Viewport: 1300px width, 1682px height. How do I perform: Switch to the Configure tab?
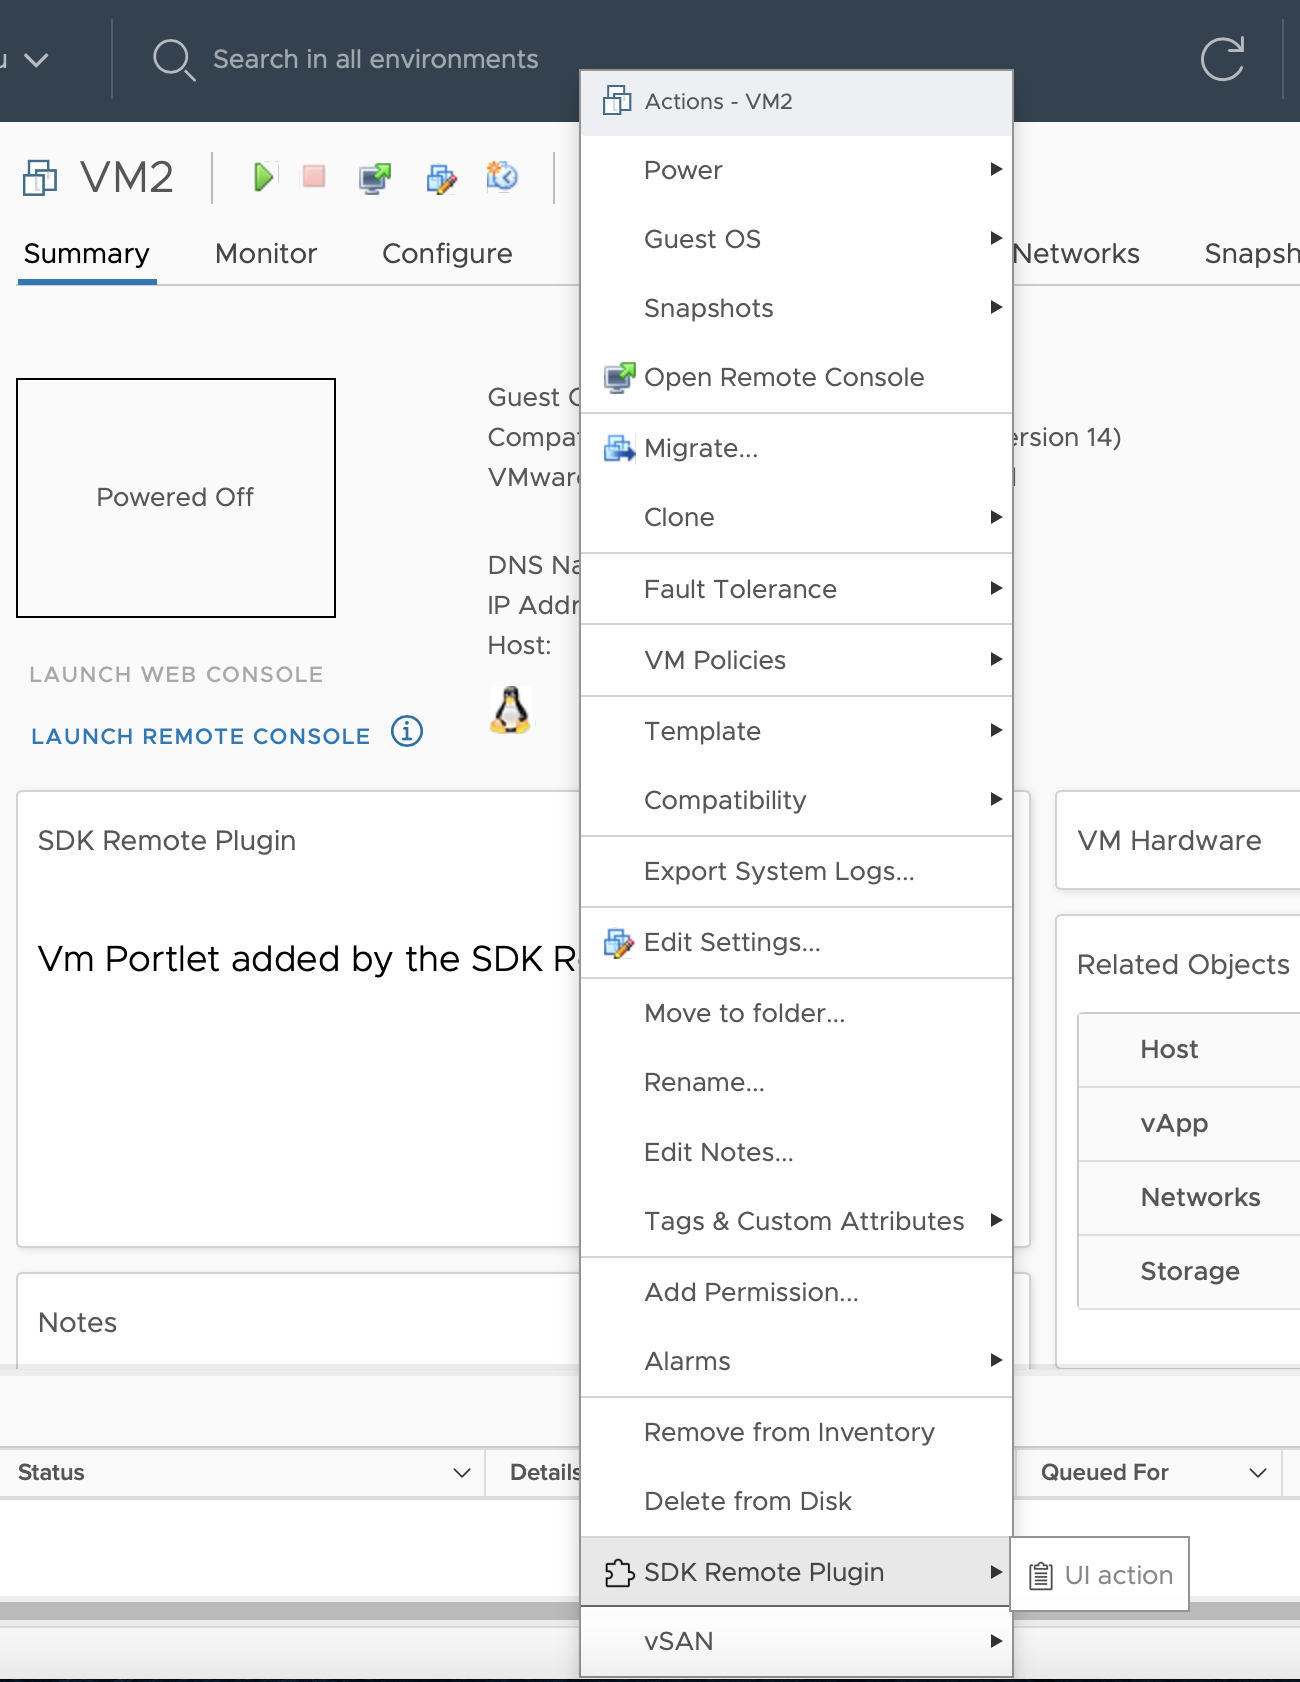(x=447, y=254)
